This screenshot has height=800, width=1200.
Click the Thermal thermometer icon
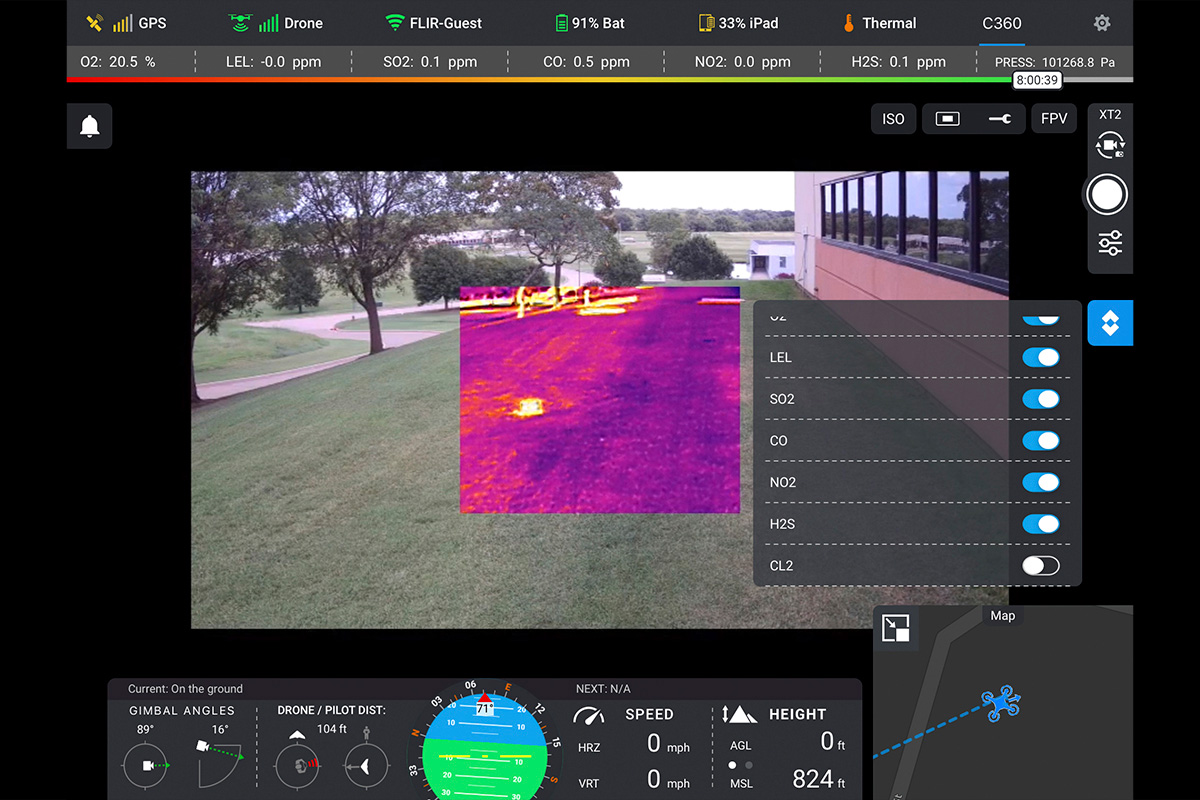(x=849, y=23)
